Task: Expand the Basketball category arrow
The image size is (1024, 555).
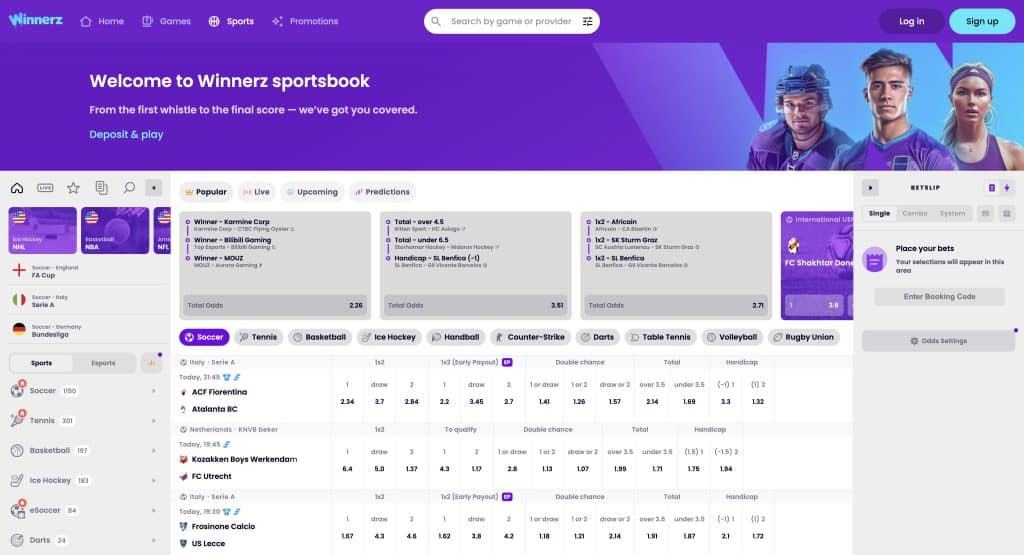Action: (153, 451)
